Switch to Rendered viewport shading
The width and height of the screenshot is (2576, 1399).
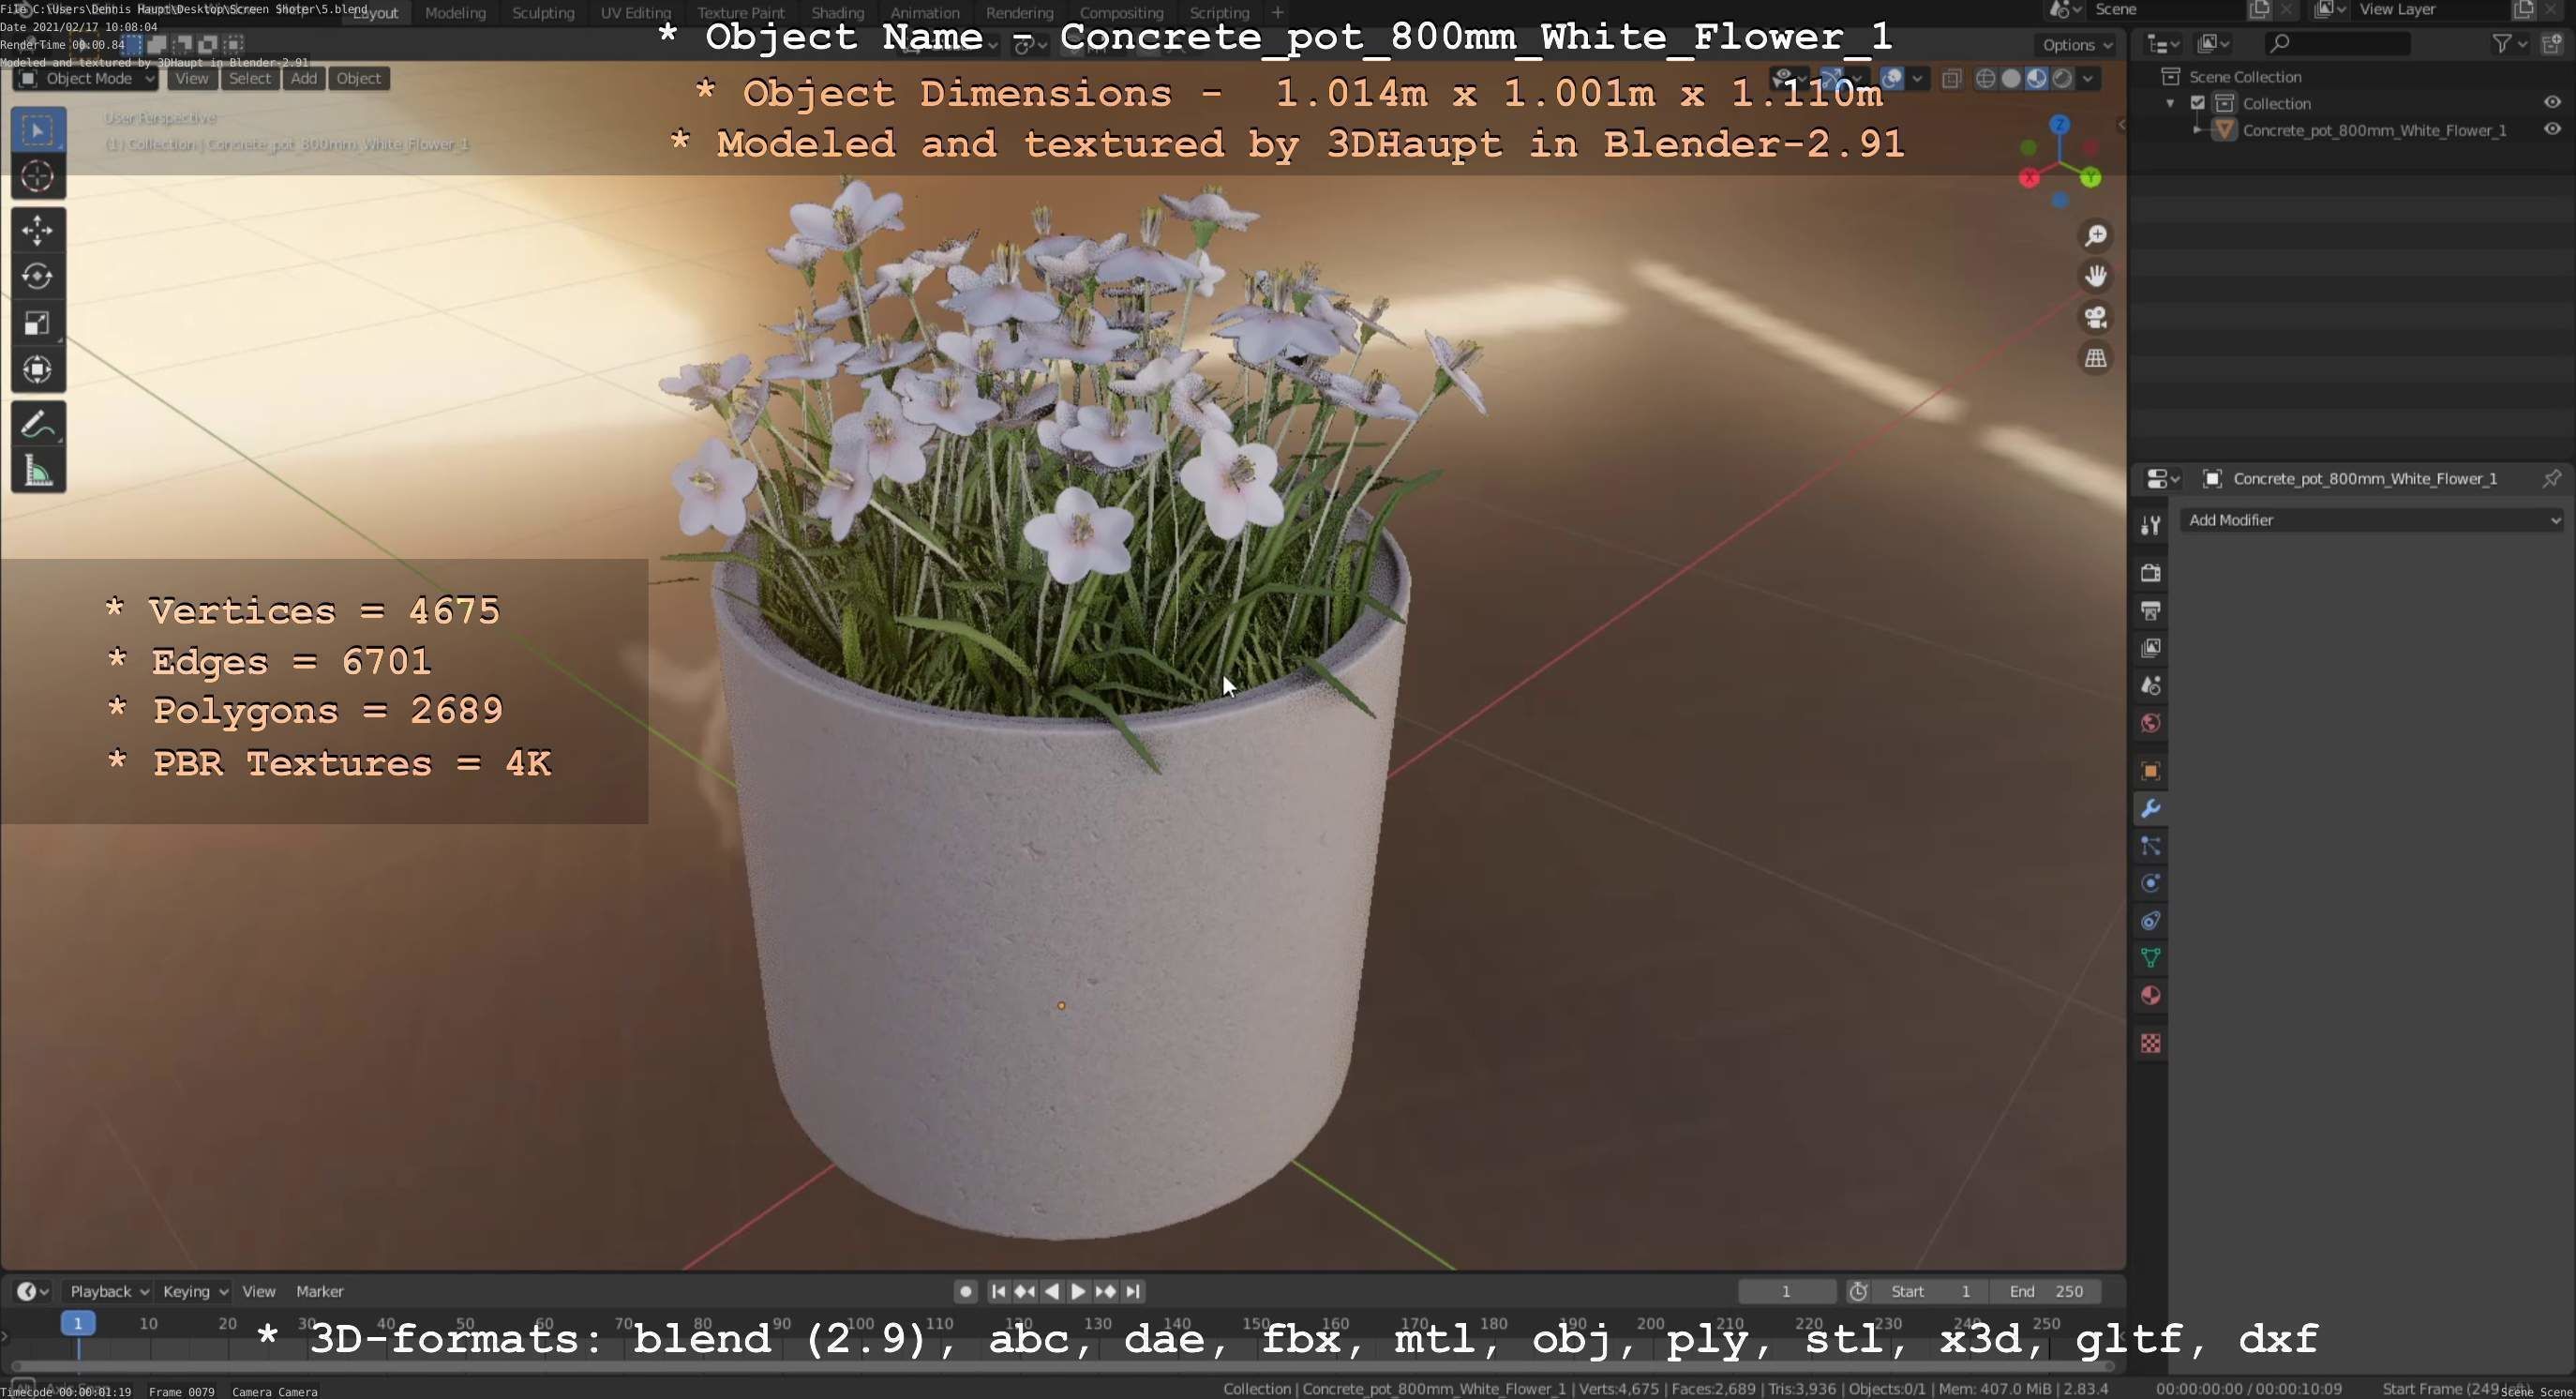2061,78
